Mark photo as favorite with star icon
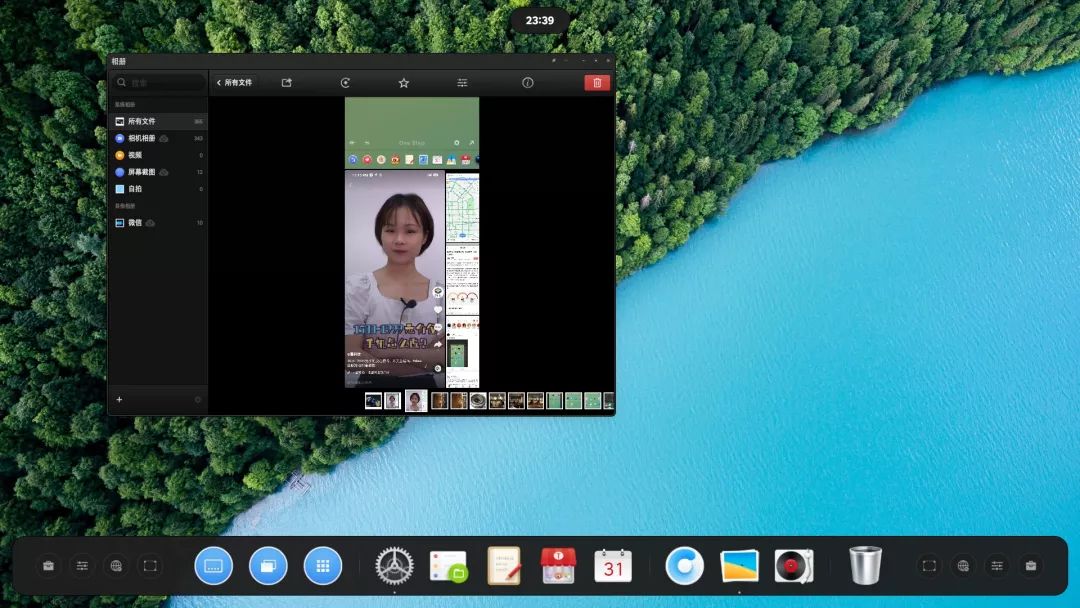1080x608 pixels. 404,83
